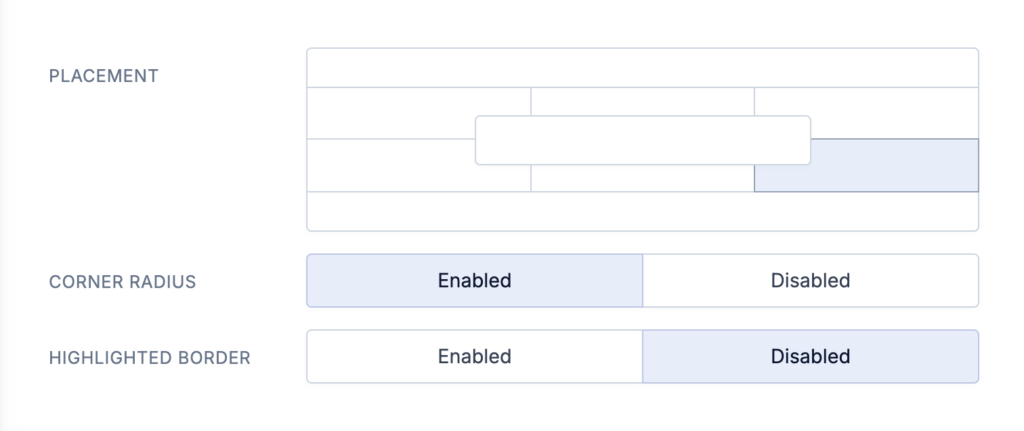Click Disabled for Highlighted Border
The height and width of the screenshot is (431, 1024).
click(810, 357)
